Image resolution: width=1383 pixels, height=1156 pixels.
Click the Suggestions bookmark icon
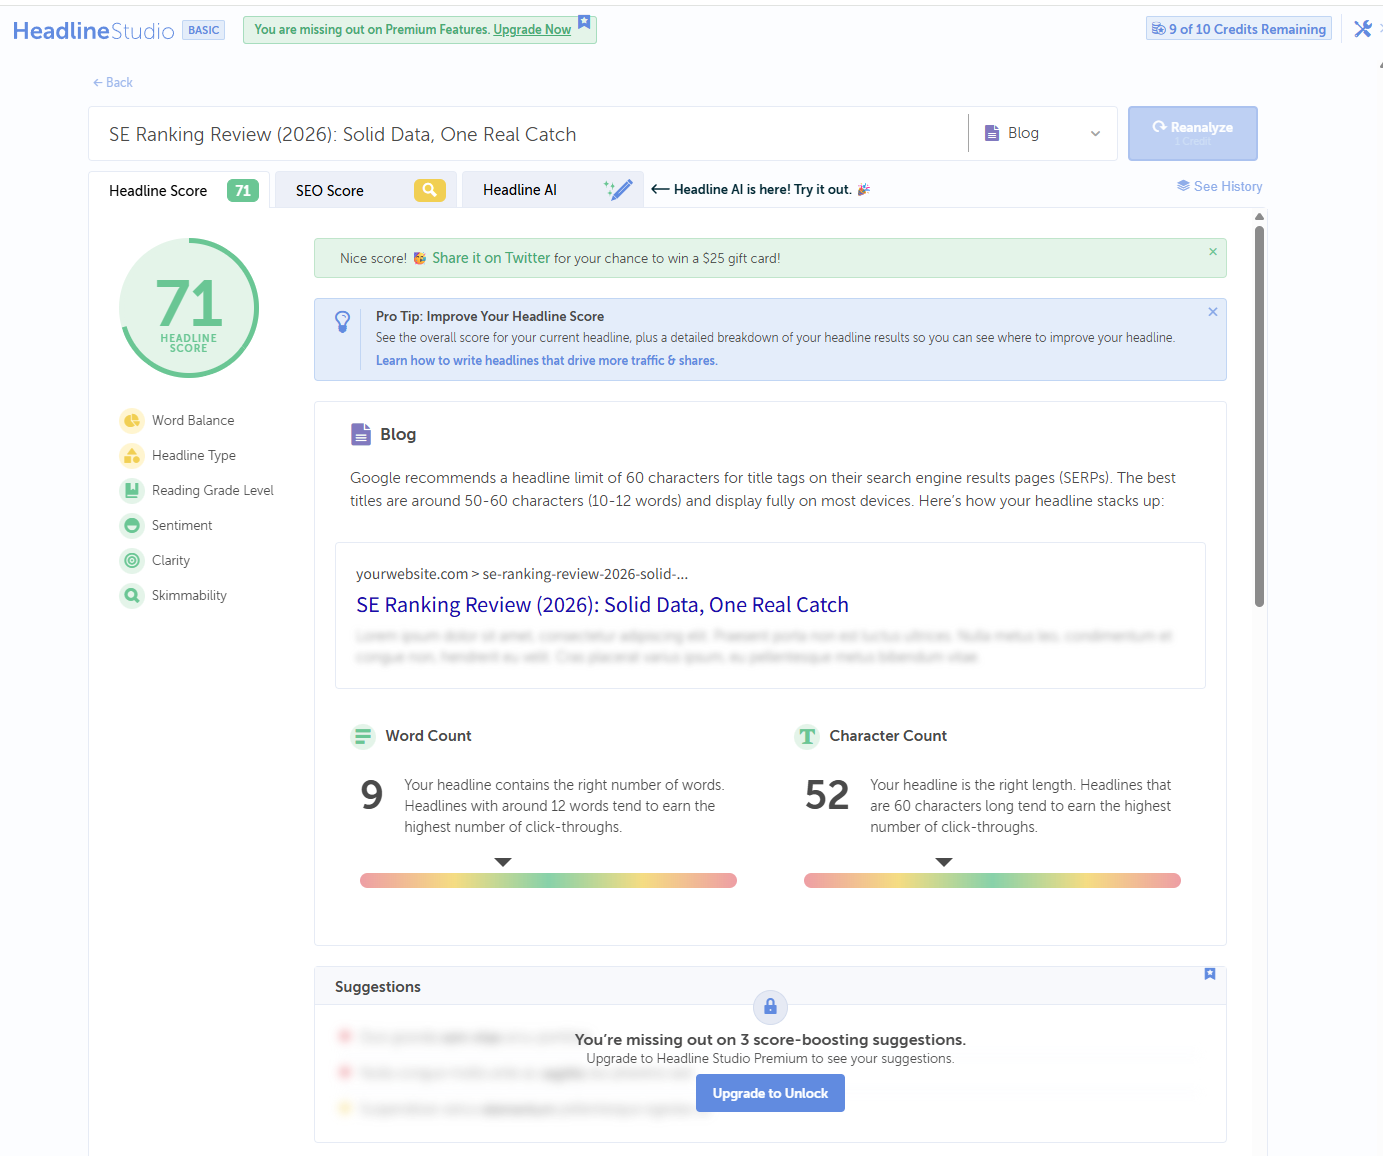pyautogui.click(x=1210, y=974)
